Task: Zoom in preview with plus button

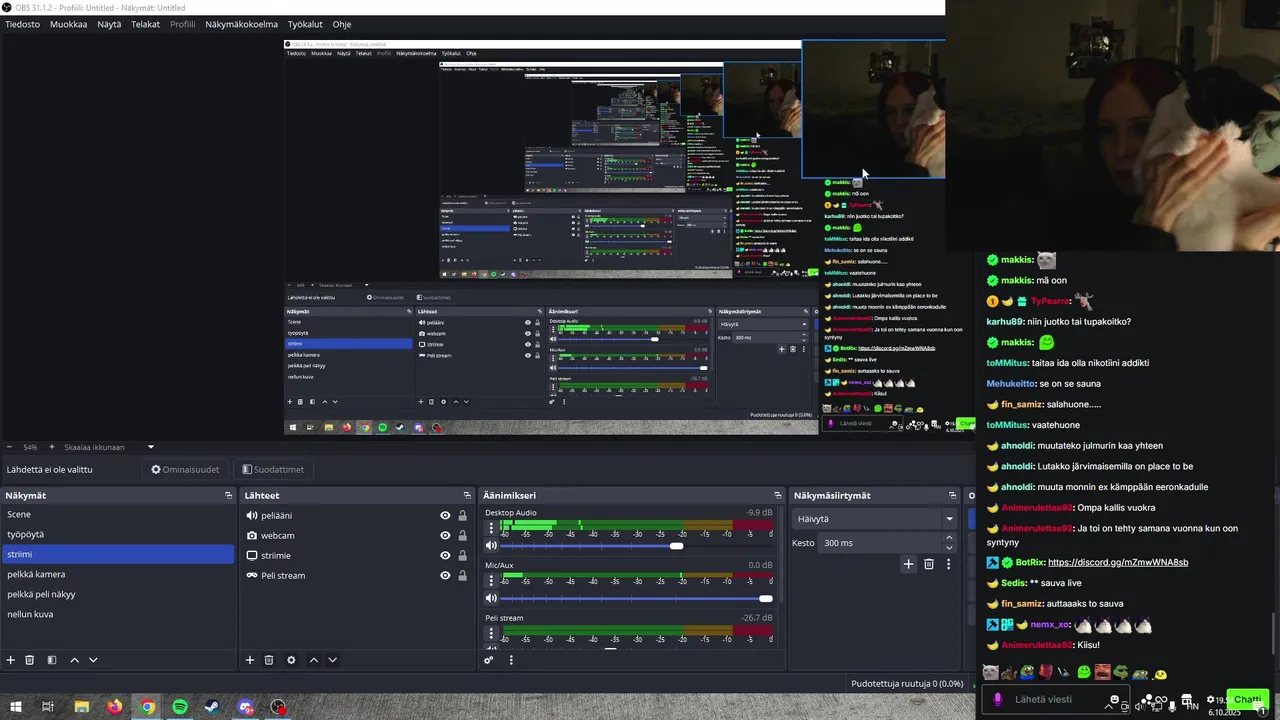Action: point(53,447)
